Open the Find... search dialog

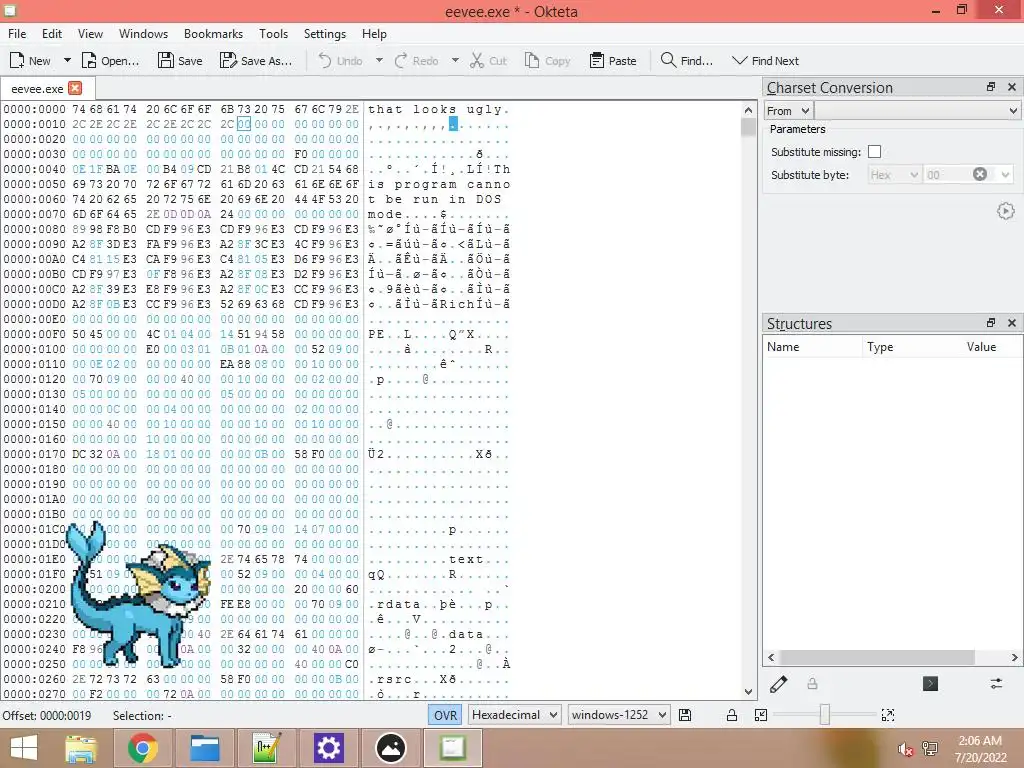coord(686,61)
